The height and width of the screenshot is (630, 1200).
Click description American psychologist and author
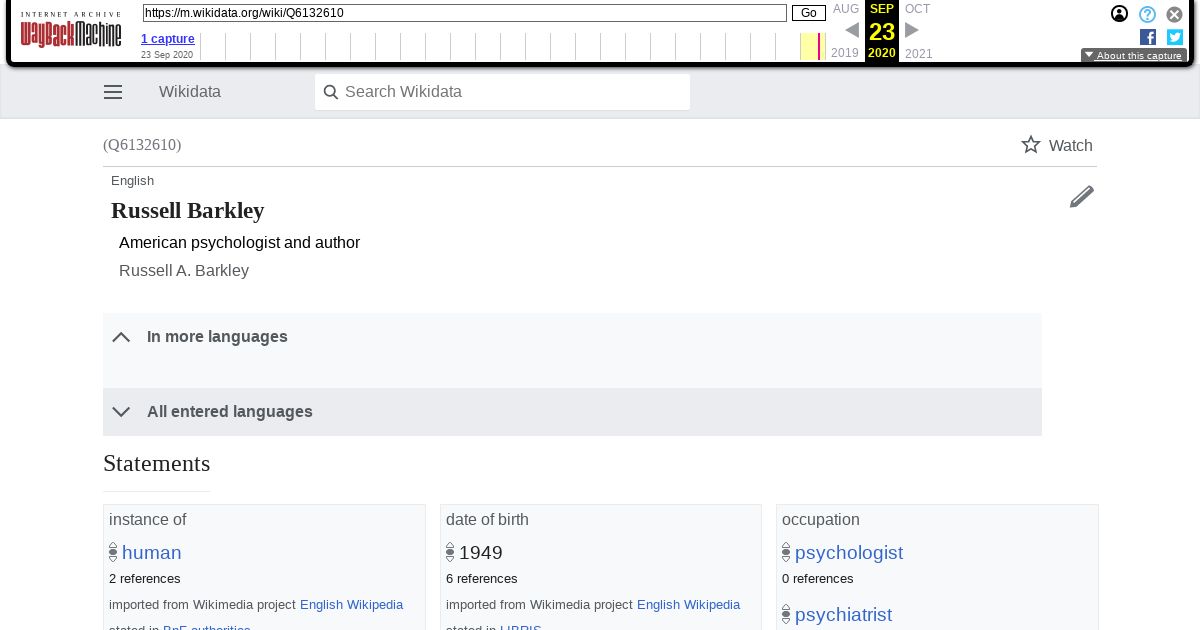click(x=240, y=243)
